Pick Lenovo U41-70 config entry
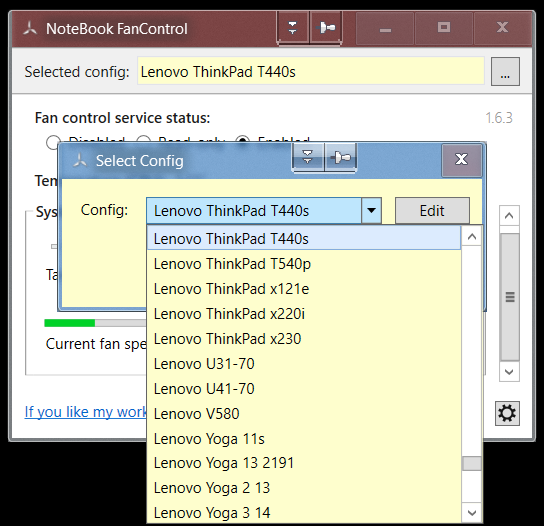This screenshot has height=526, width=544. (x=304, y=389)
